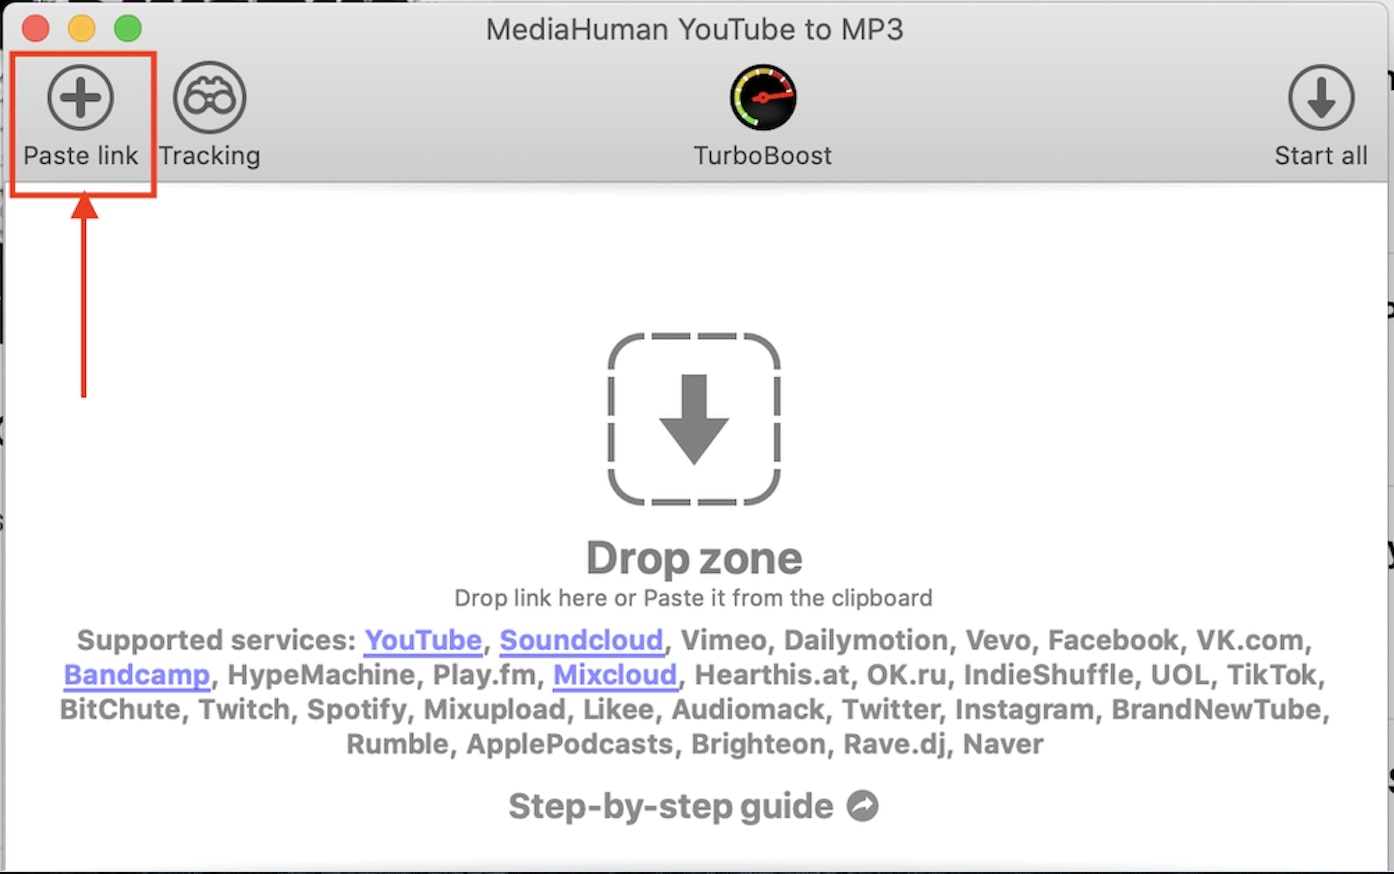
Task: Select the Tracking toolbar label
Action: coord(210,156)
